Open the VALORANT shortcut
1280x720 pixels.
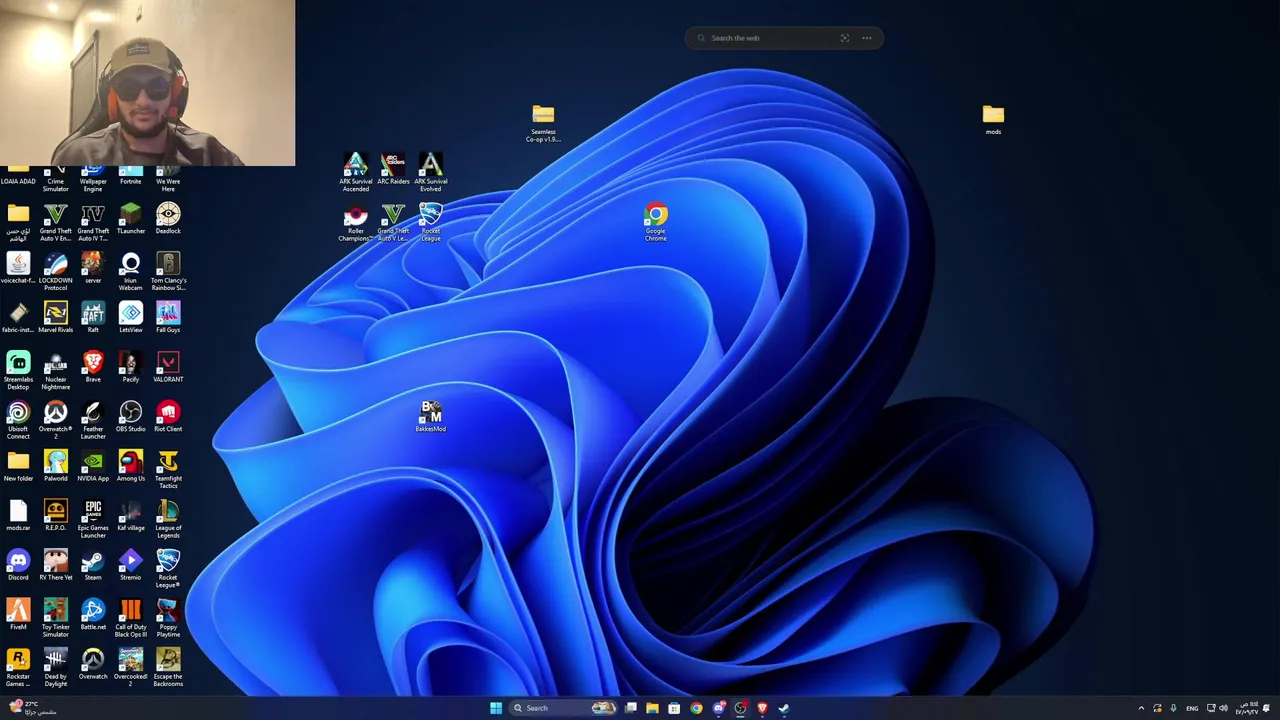tap(168, 367)
